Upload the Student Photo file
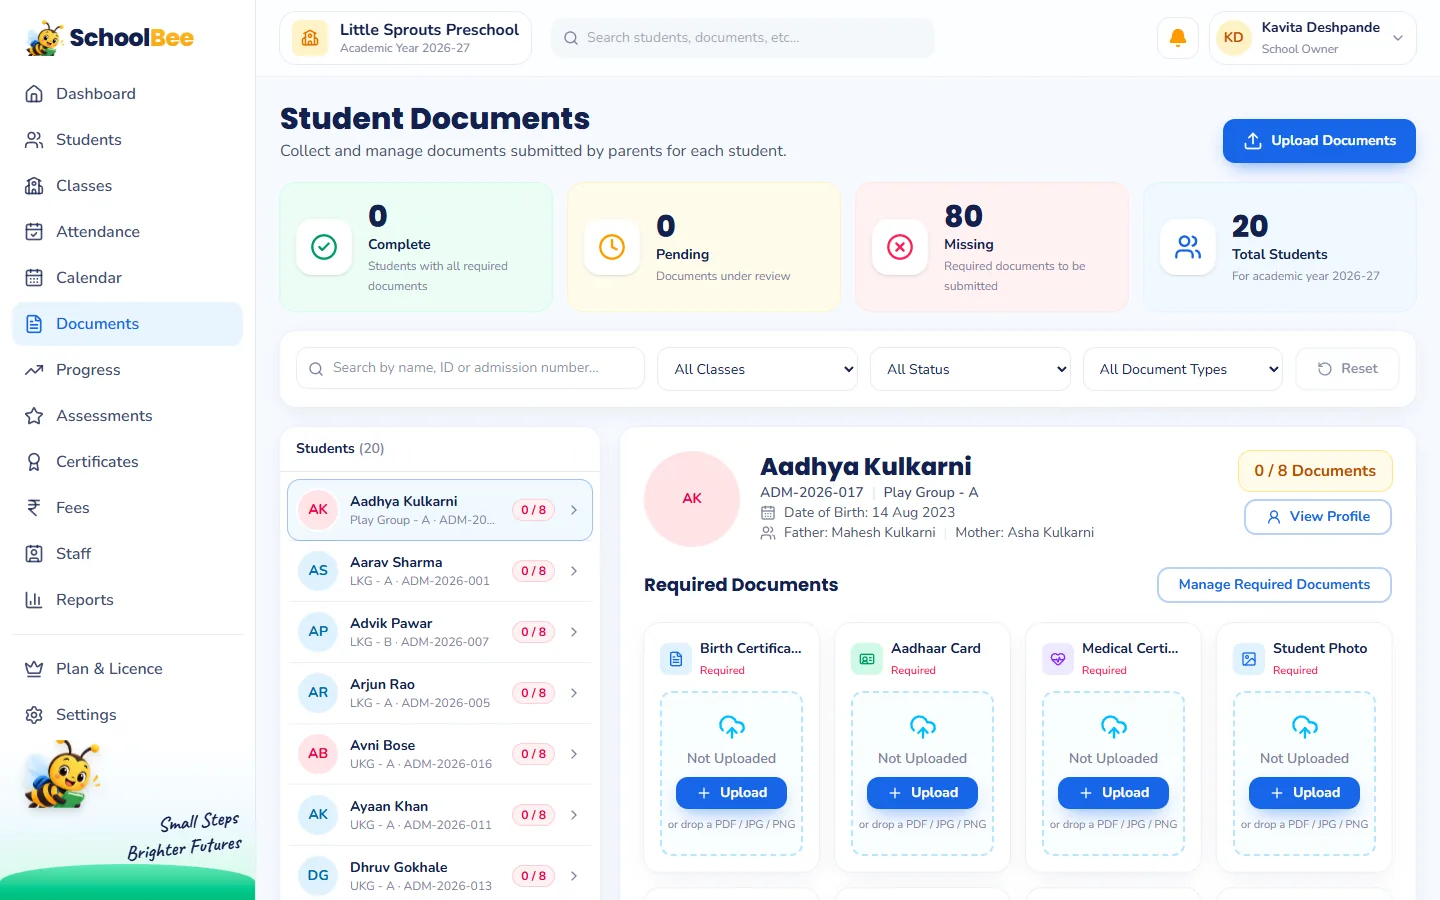 click(x=1304, y=793)
